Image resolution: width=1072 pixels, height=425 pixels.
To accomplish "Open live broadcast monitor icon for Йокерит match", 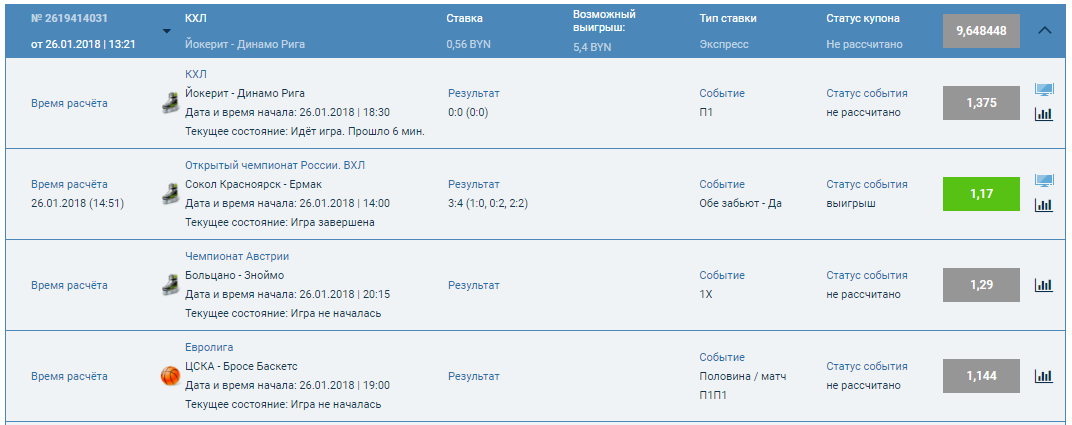I will pyautogui.click(x=1044, y=90).
